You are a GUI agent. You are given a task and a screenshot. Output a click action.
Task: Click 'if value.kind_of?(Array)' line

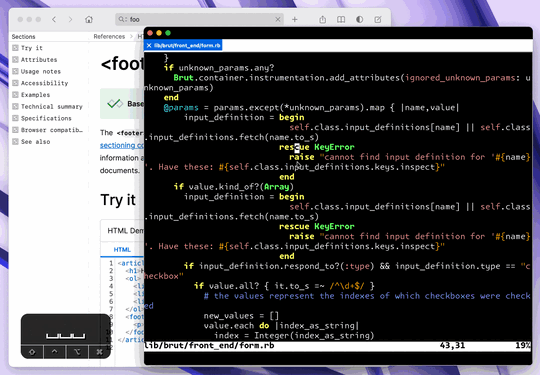pyautogui.click(x=234, y=187)
